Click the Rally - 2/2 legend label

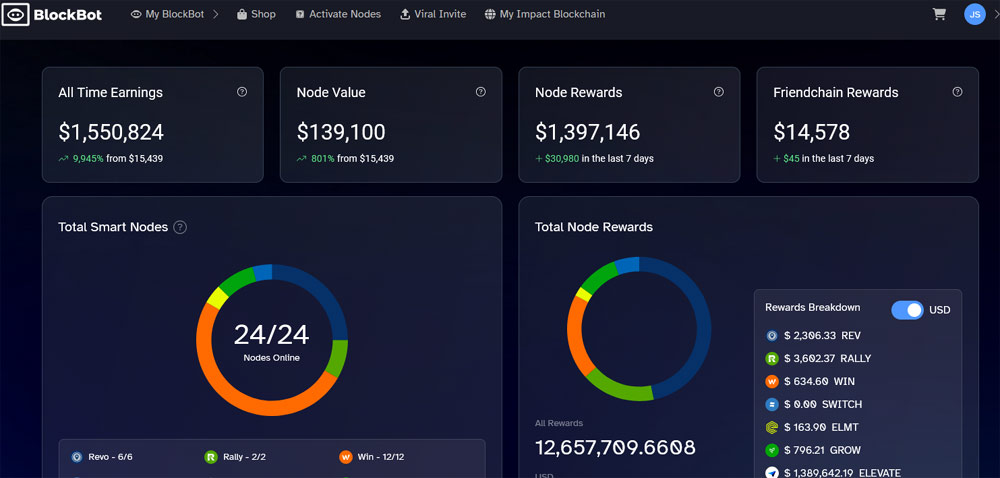click(x=244, y=457)
